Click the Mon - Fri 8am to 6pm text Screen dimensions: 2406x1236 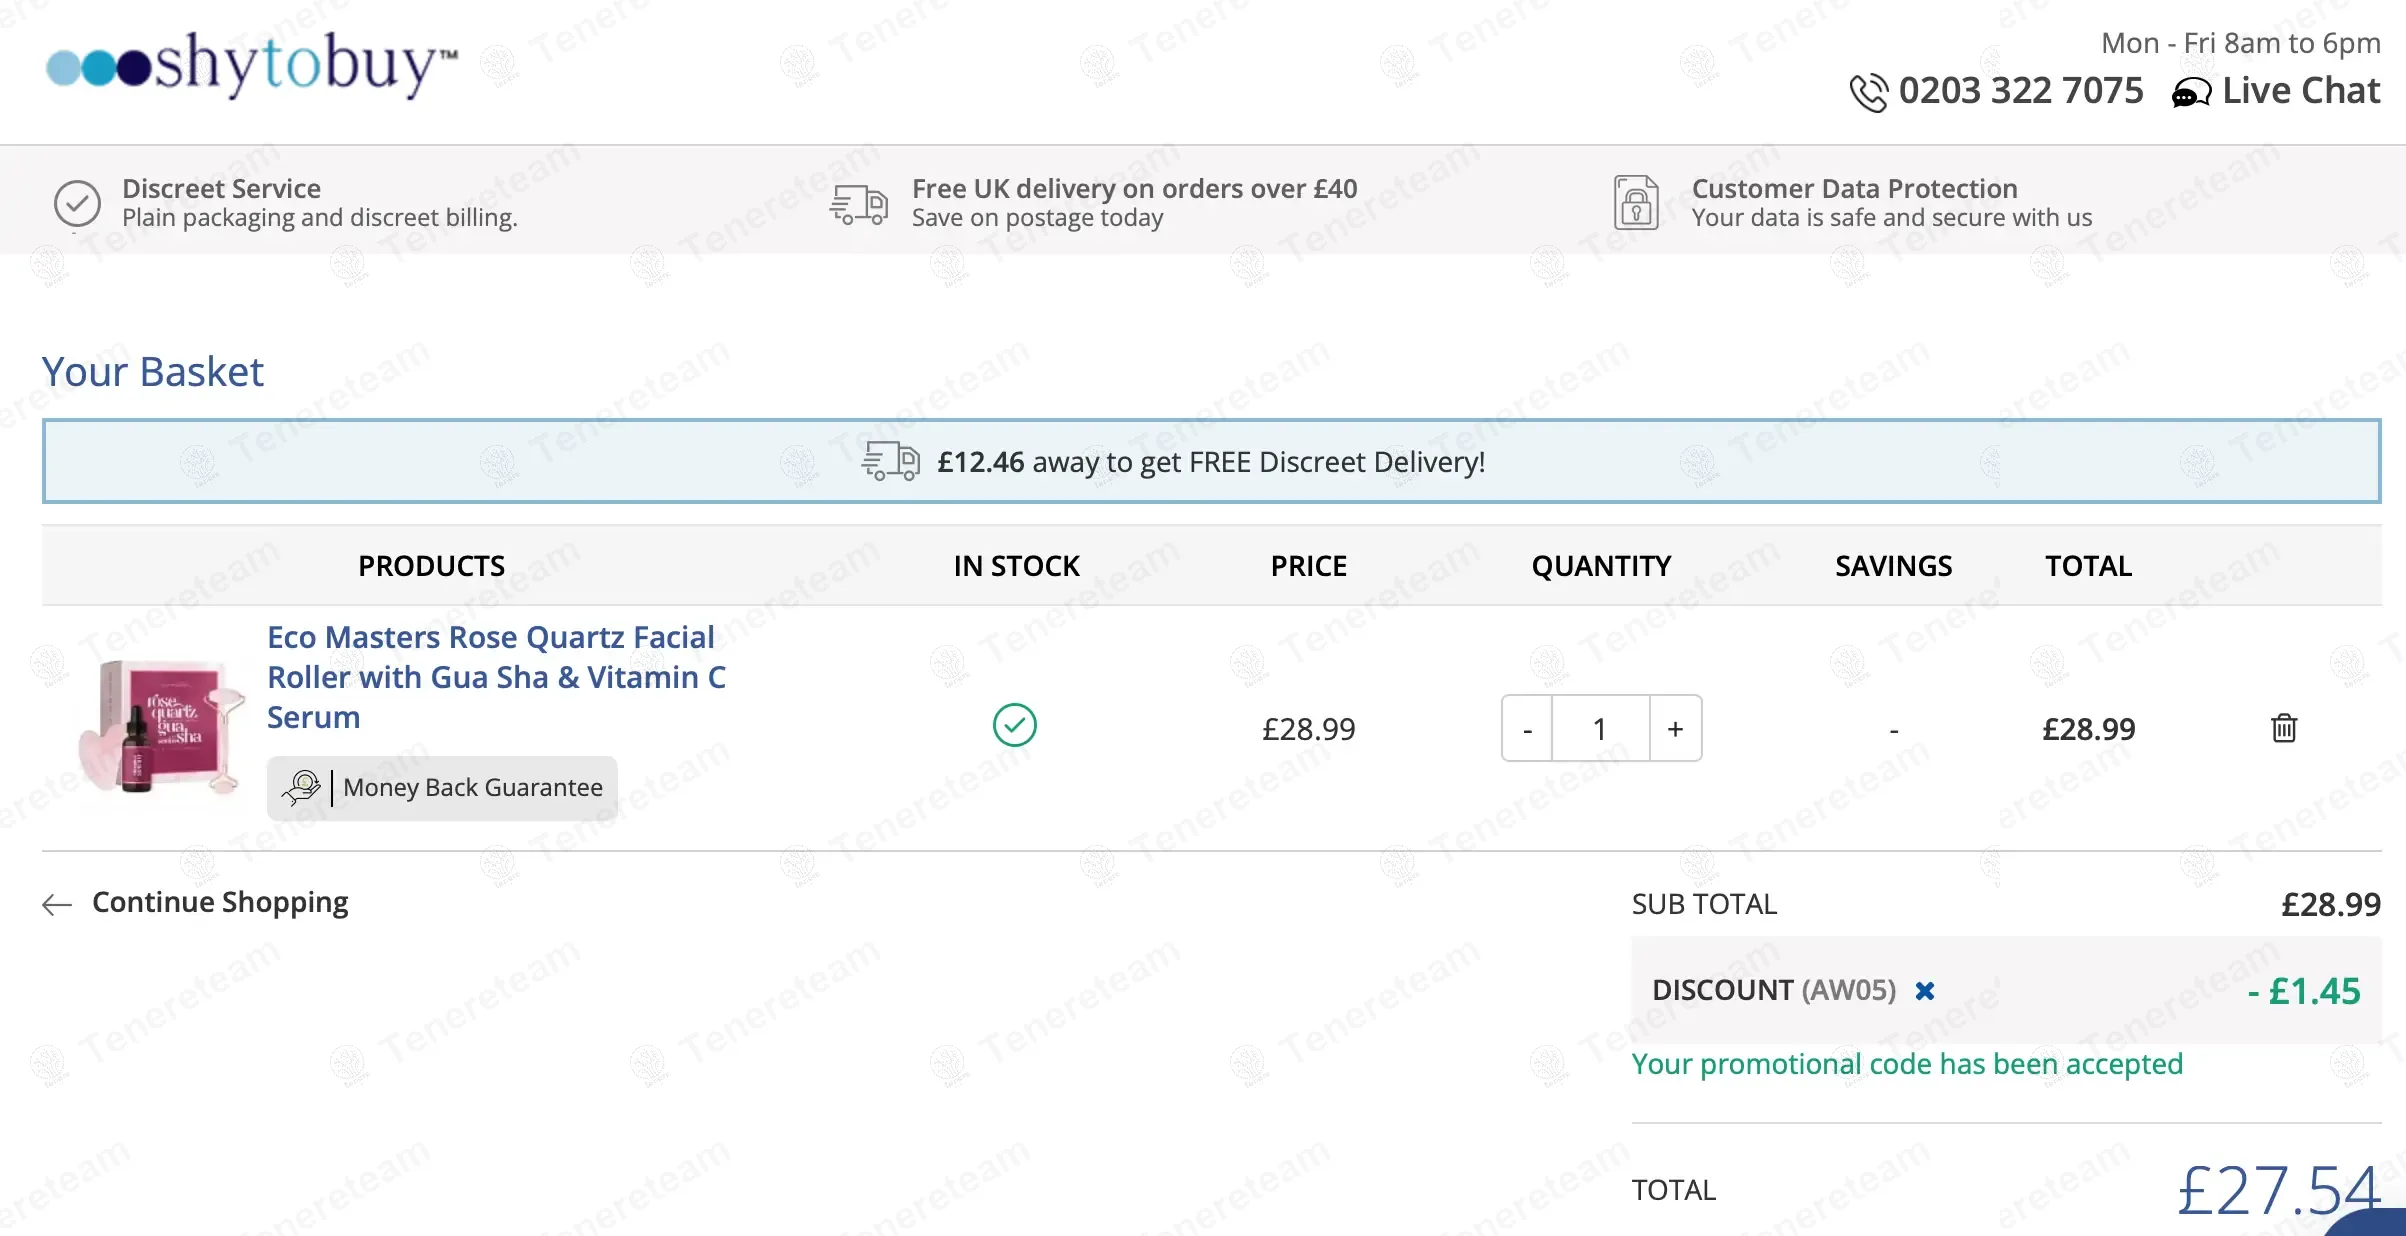[2241, 43]
